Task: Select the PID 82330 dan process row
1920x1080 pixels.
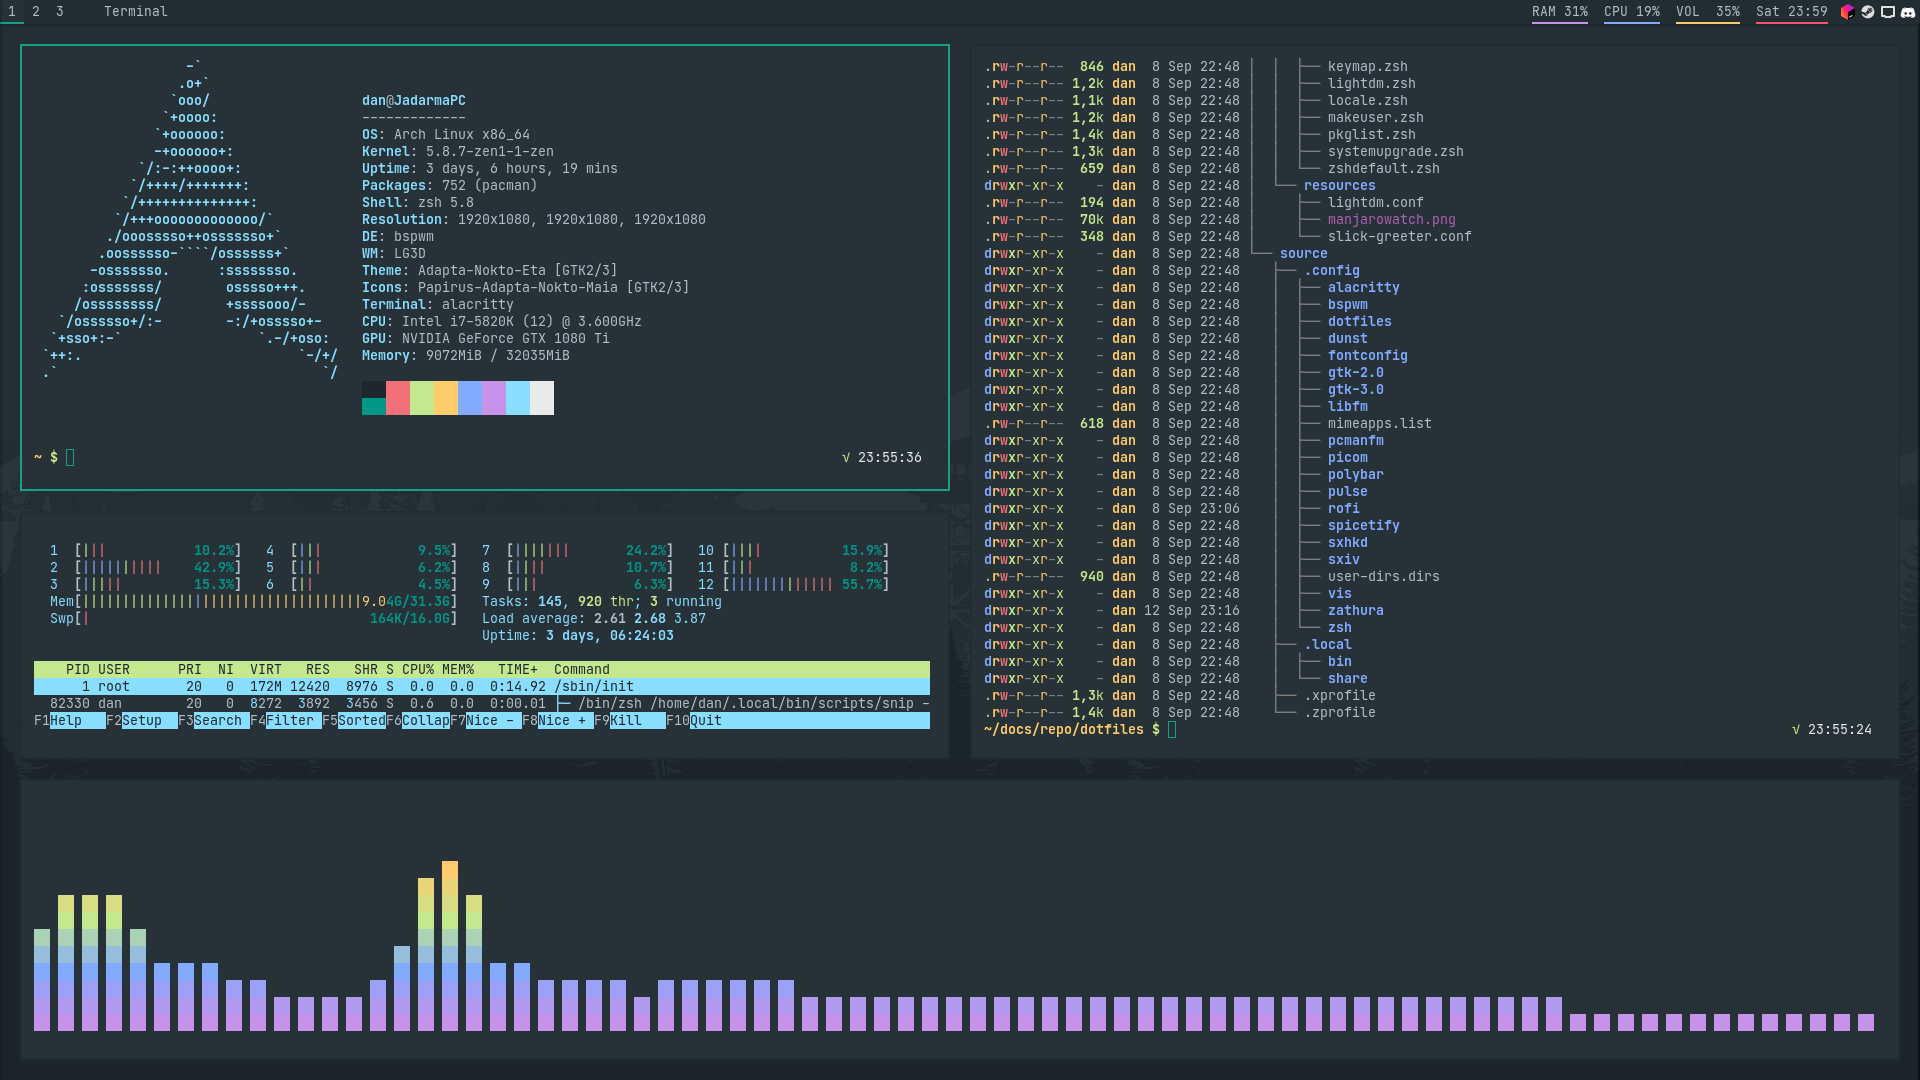Action: [x=482, y=704]
